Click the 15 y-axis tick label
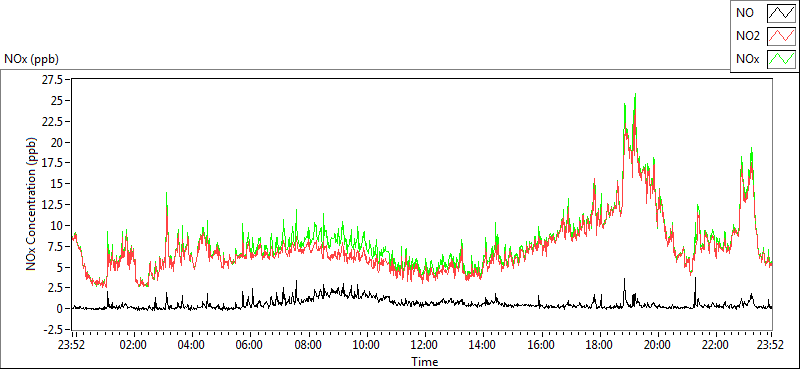 click(57, 184)
